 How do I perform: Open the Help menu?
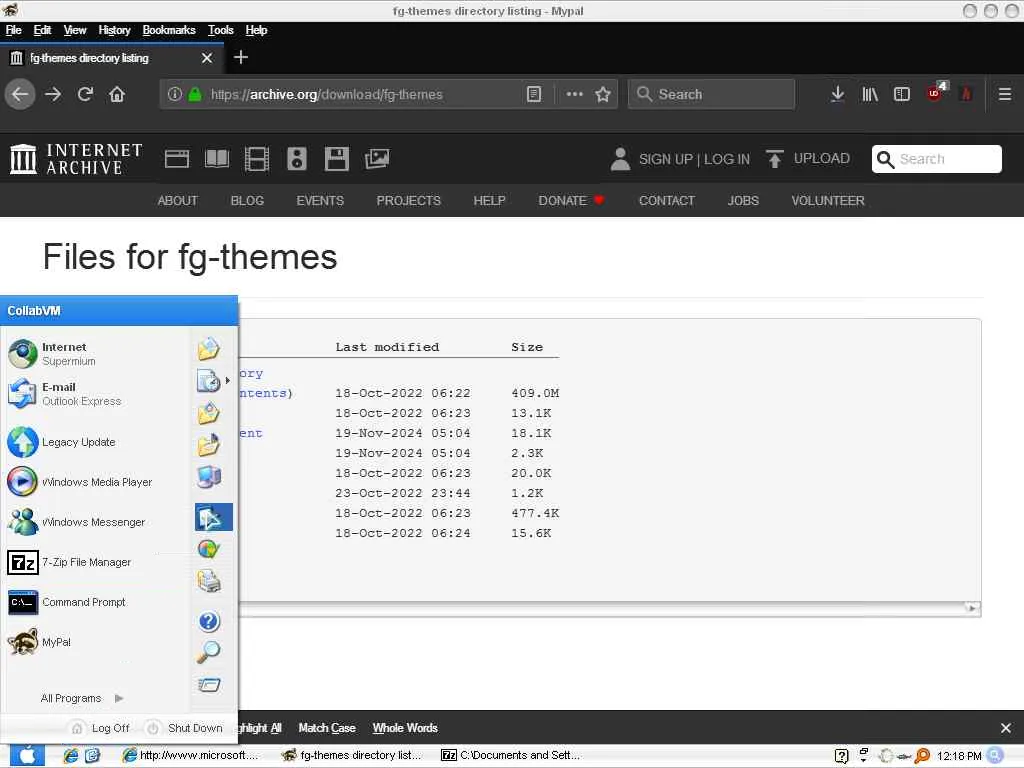pyautogui.click(x=256, y=30)
